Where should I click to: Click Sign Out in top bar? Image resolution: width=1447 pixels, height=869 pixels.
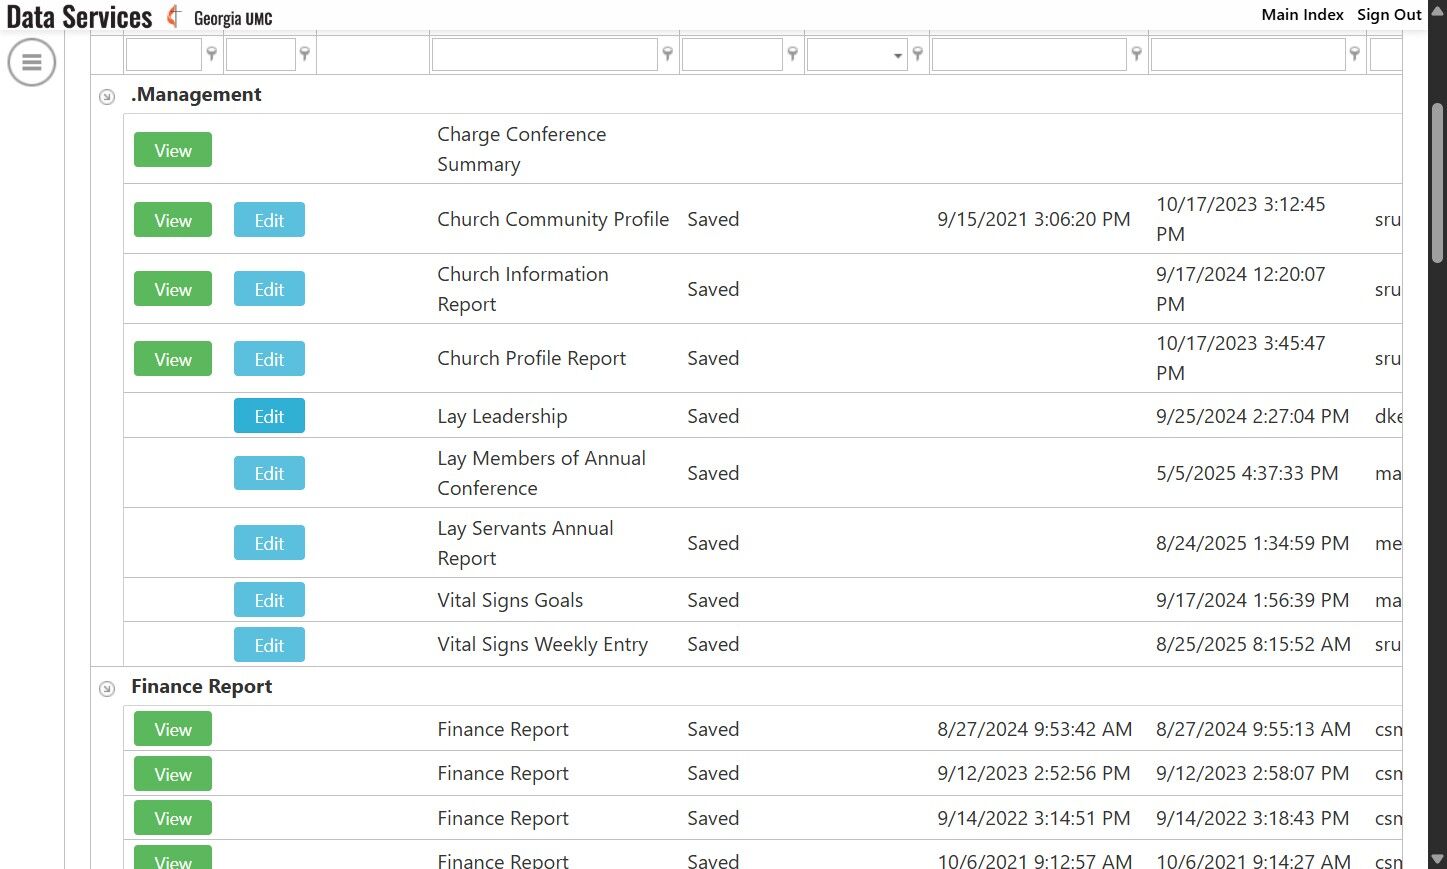coord(1388,15)
